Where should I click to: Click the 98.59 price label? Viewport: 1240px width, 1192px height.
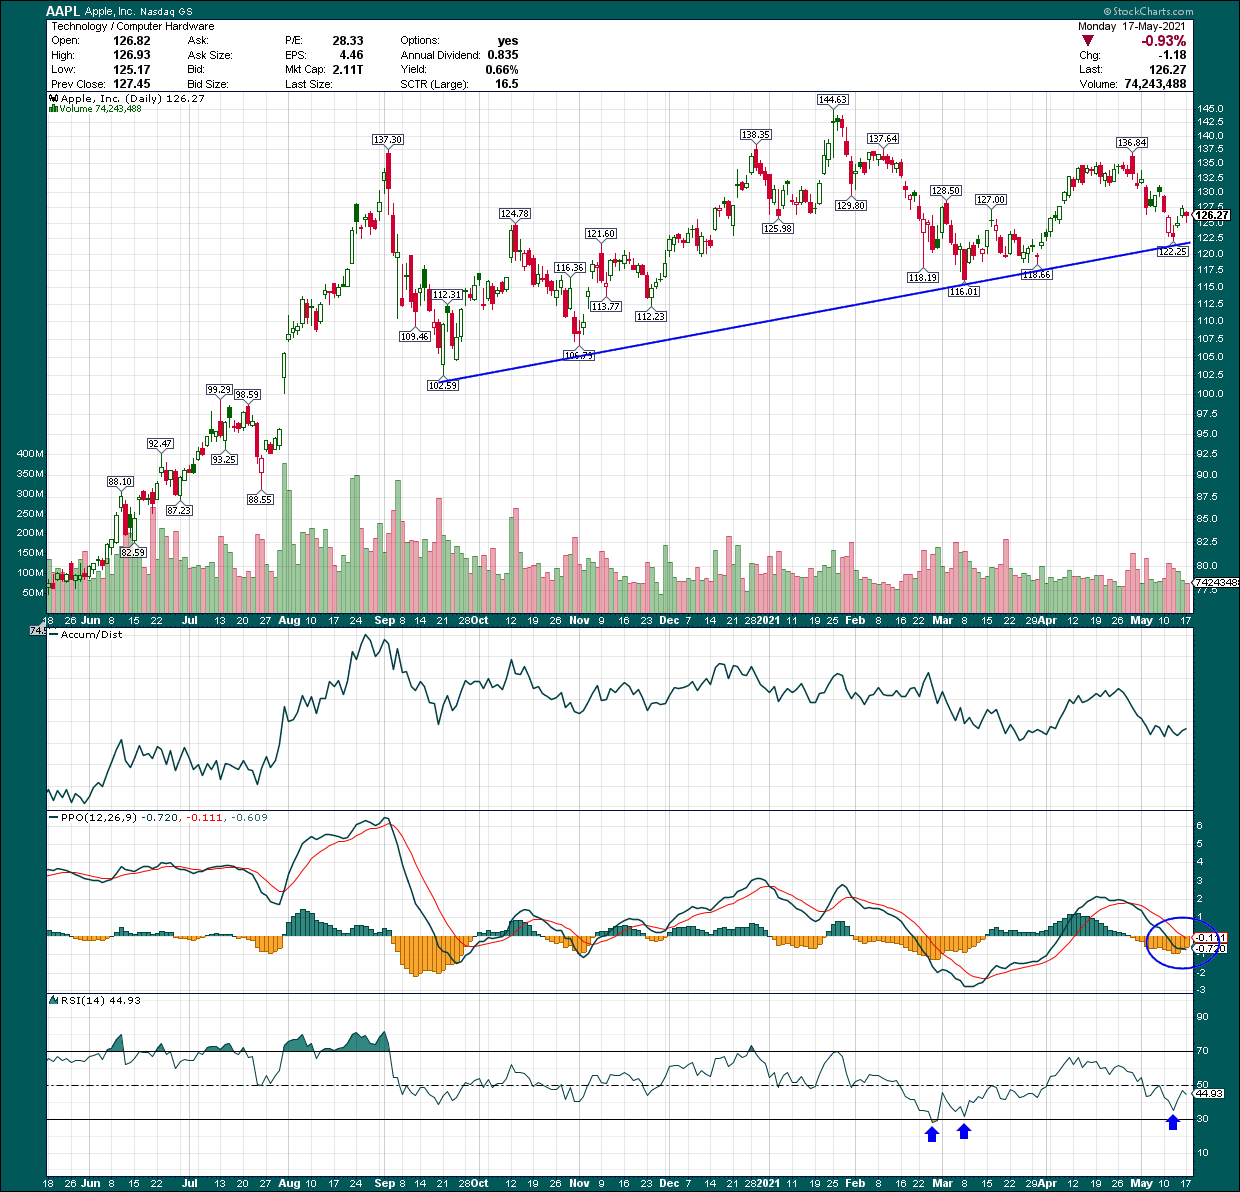tap(247, 394)
